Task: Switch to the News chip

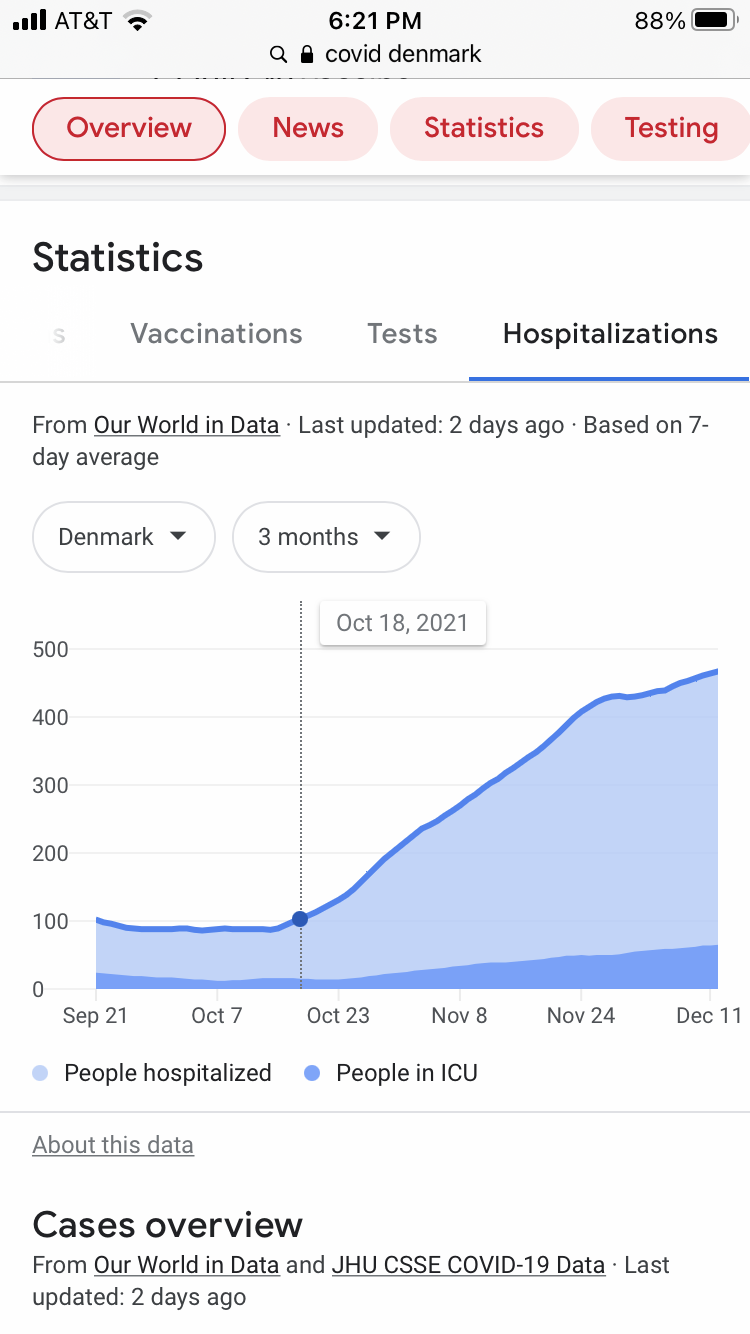Action: tap(308, 128)
